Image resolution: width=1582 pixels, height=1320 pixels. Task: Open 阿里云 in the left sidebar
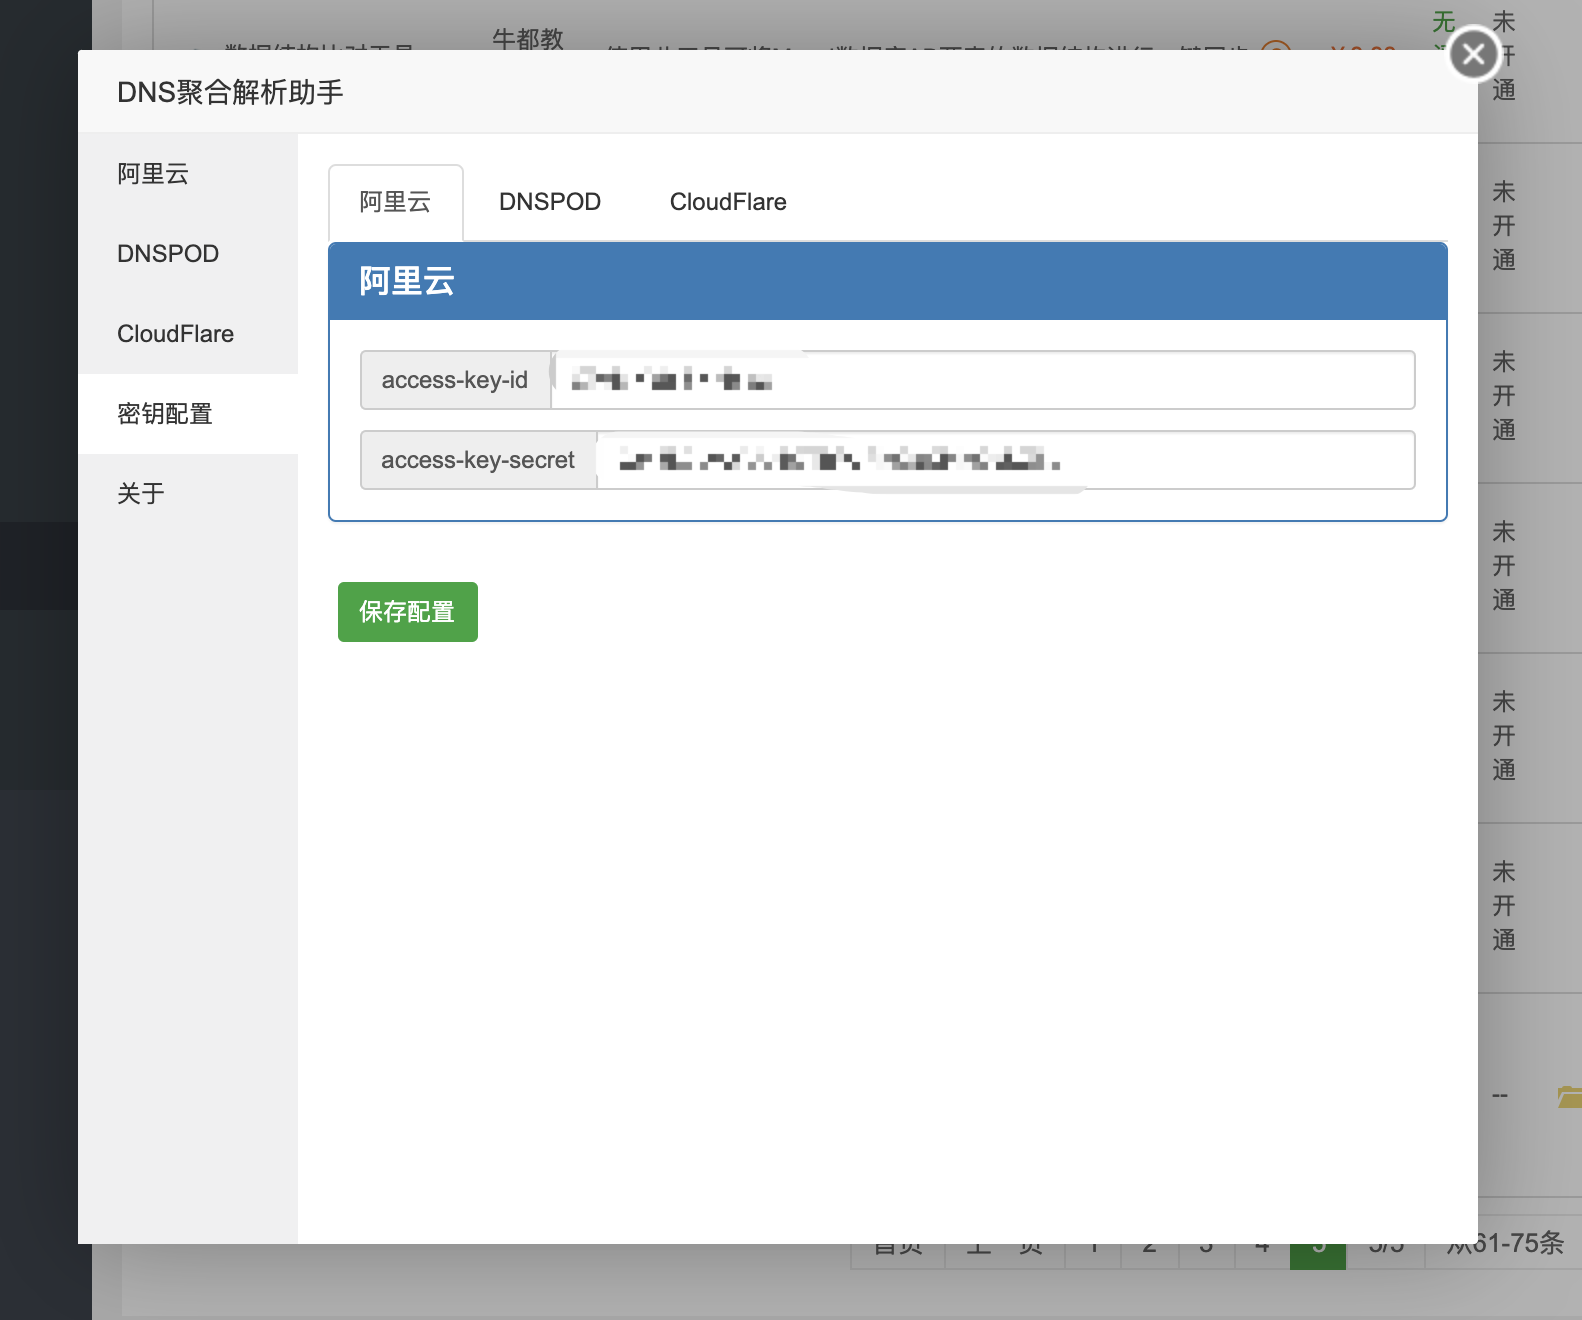(188, 174)
